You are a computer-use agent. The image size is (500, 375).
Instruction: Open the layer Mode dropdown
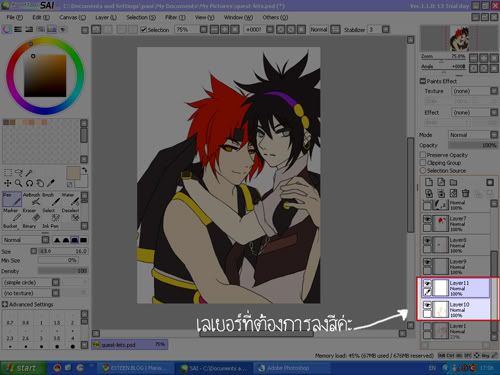pyautogui.click(x=473, y=135)
